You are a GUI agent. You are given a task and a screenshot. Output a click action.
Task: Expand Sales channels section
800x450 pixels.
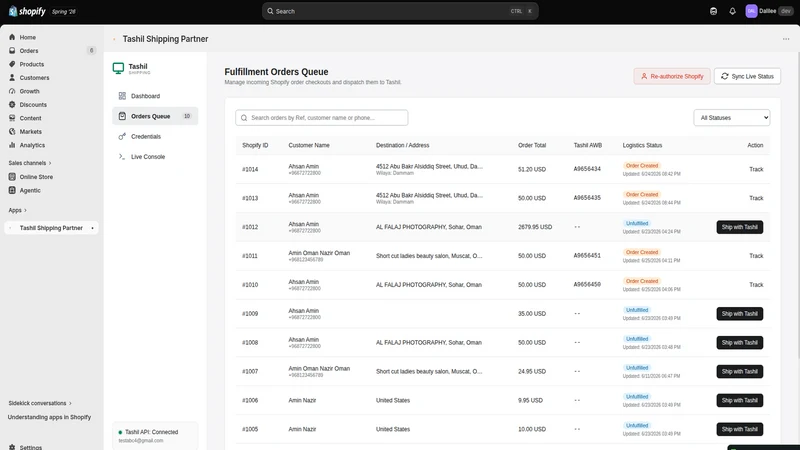click(x=30, y=163)
